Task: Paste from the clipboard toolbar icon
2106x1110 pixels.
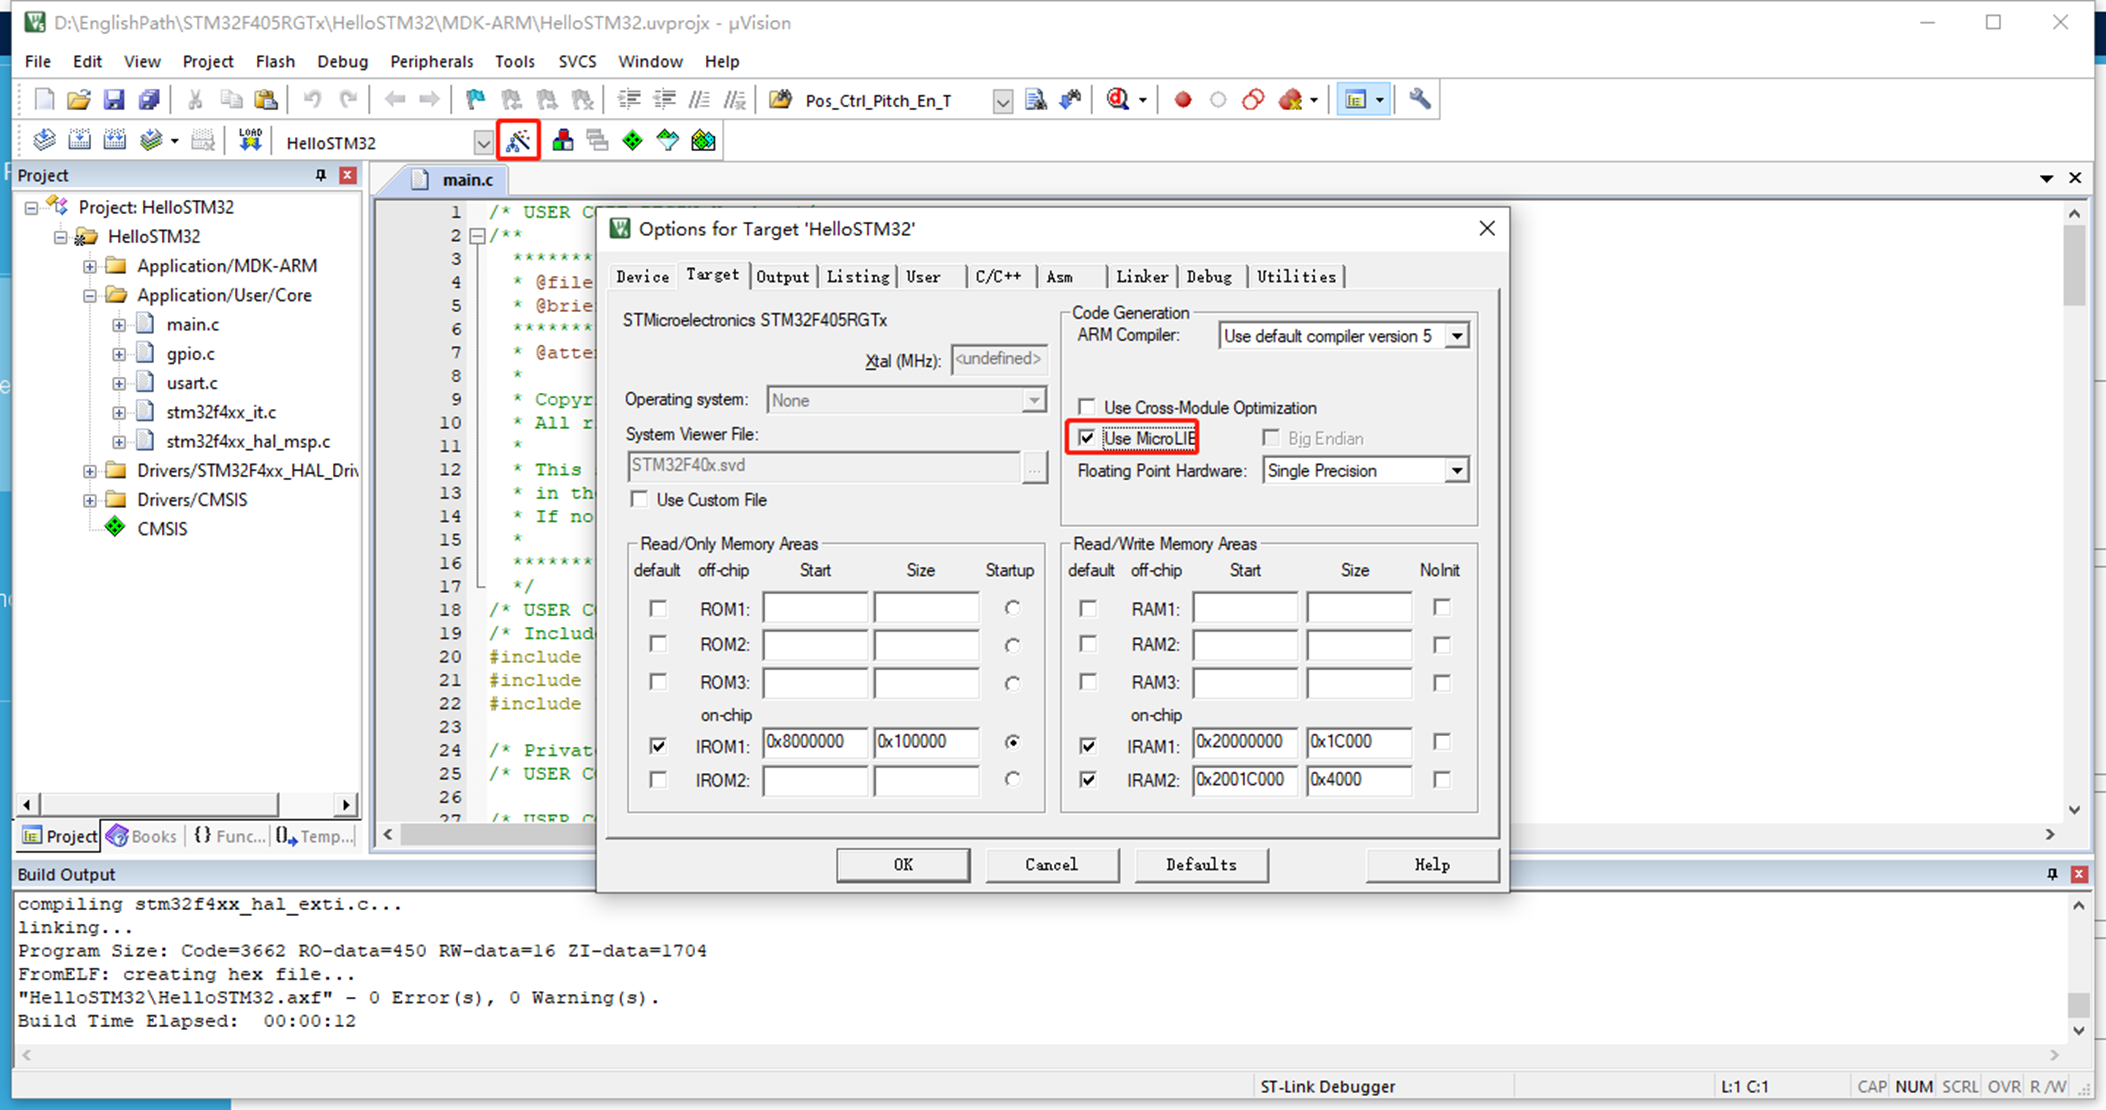Action: pyautogui.click(x=266, y=99)
